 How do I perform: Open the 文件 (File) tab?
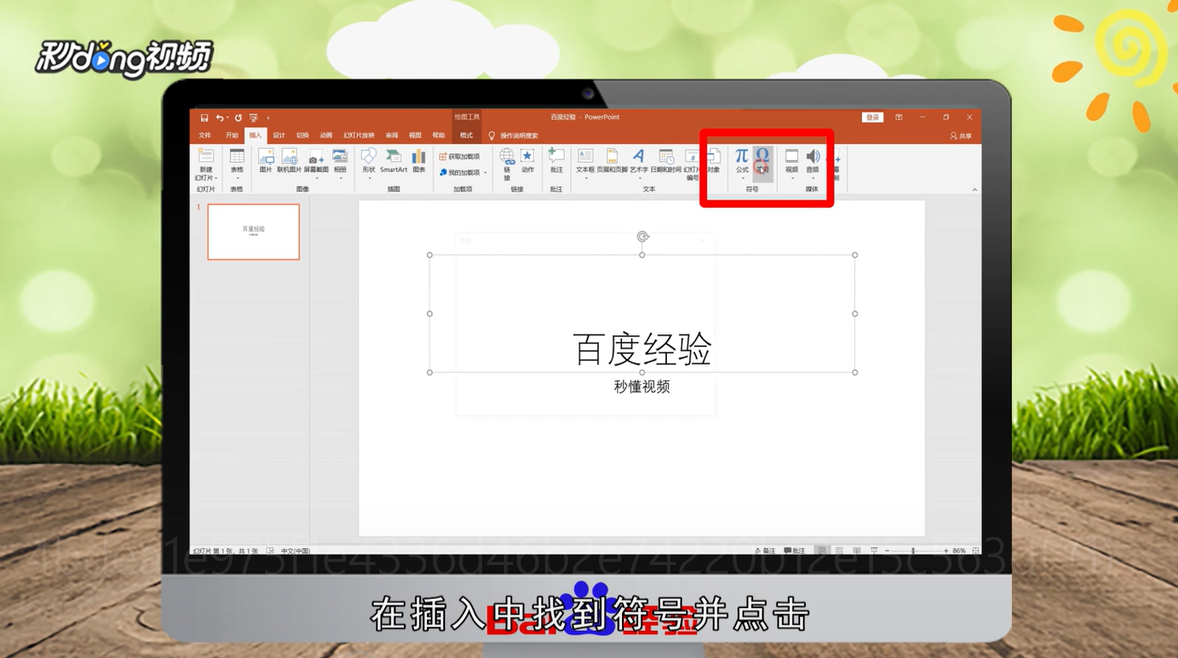pyautogui.click(x=205, y=136)
